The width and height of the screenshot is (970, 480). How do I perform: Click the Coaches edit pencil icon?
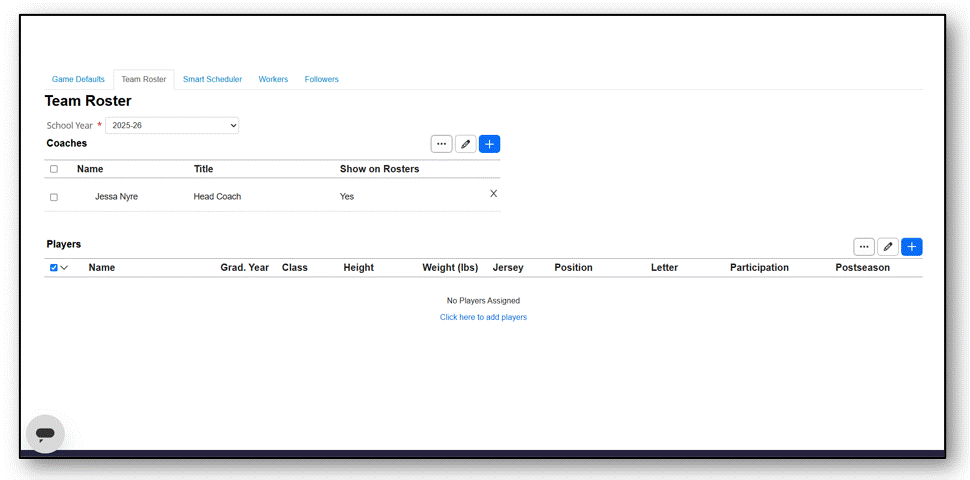point(466,144)
